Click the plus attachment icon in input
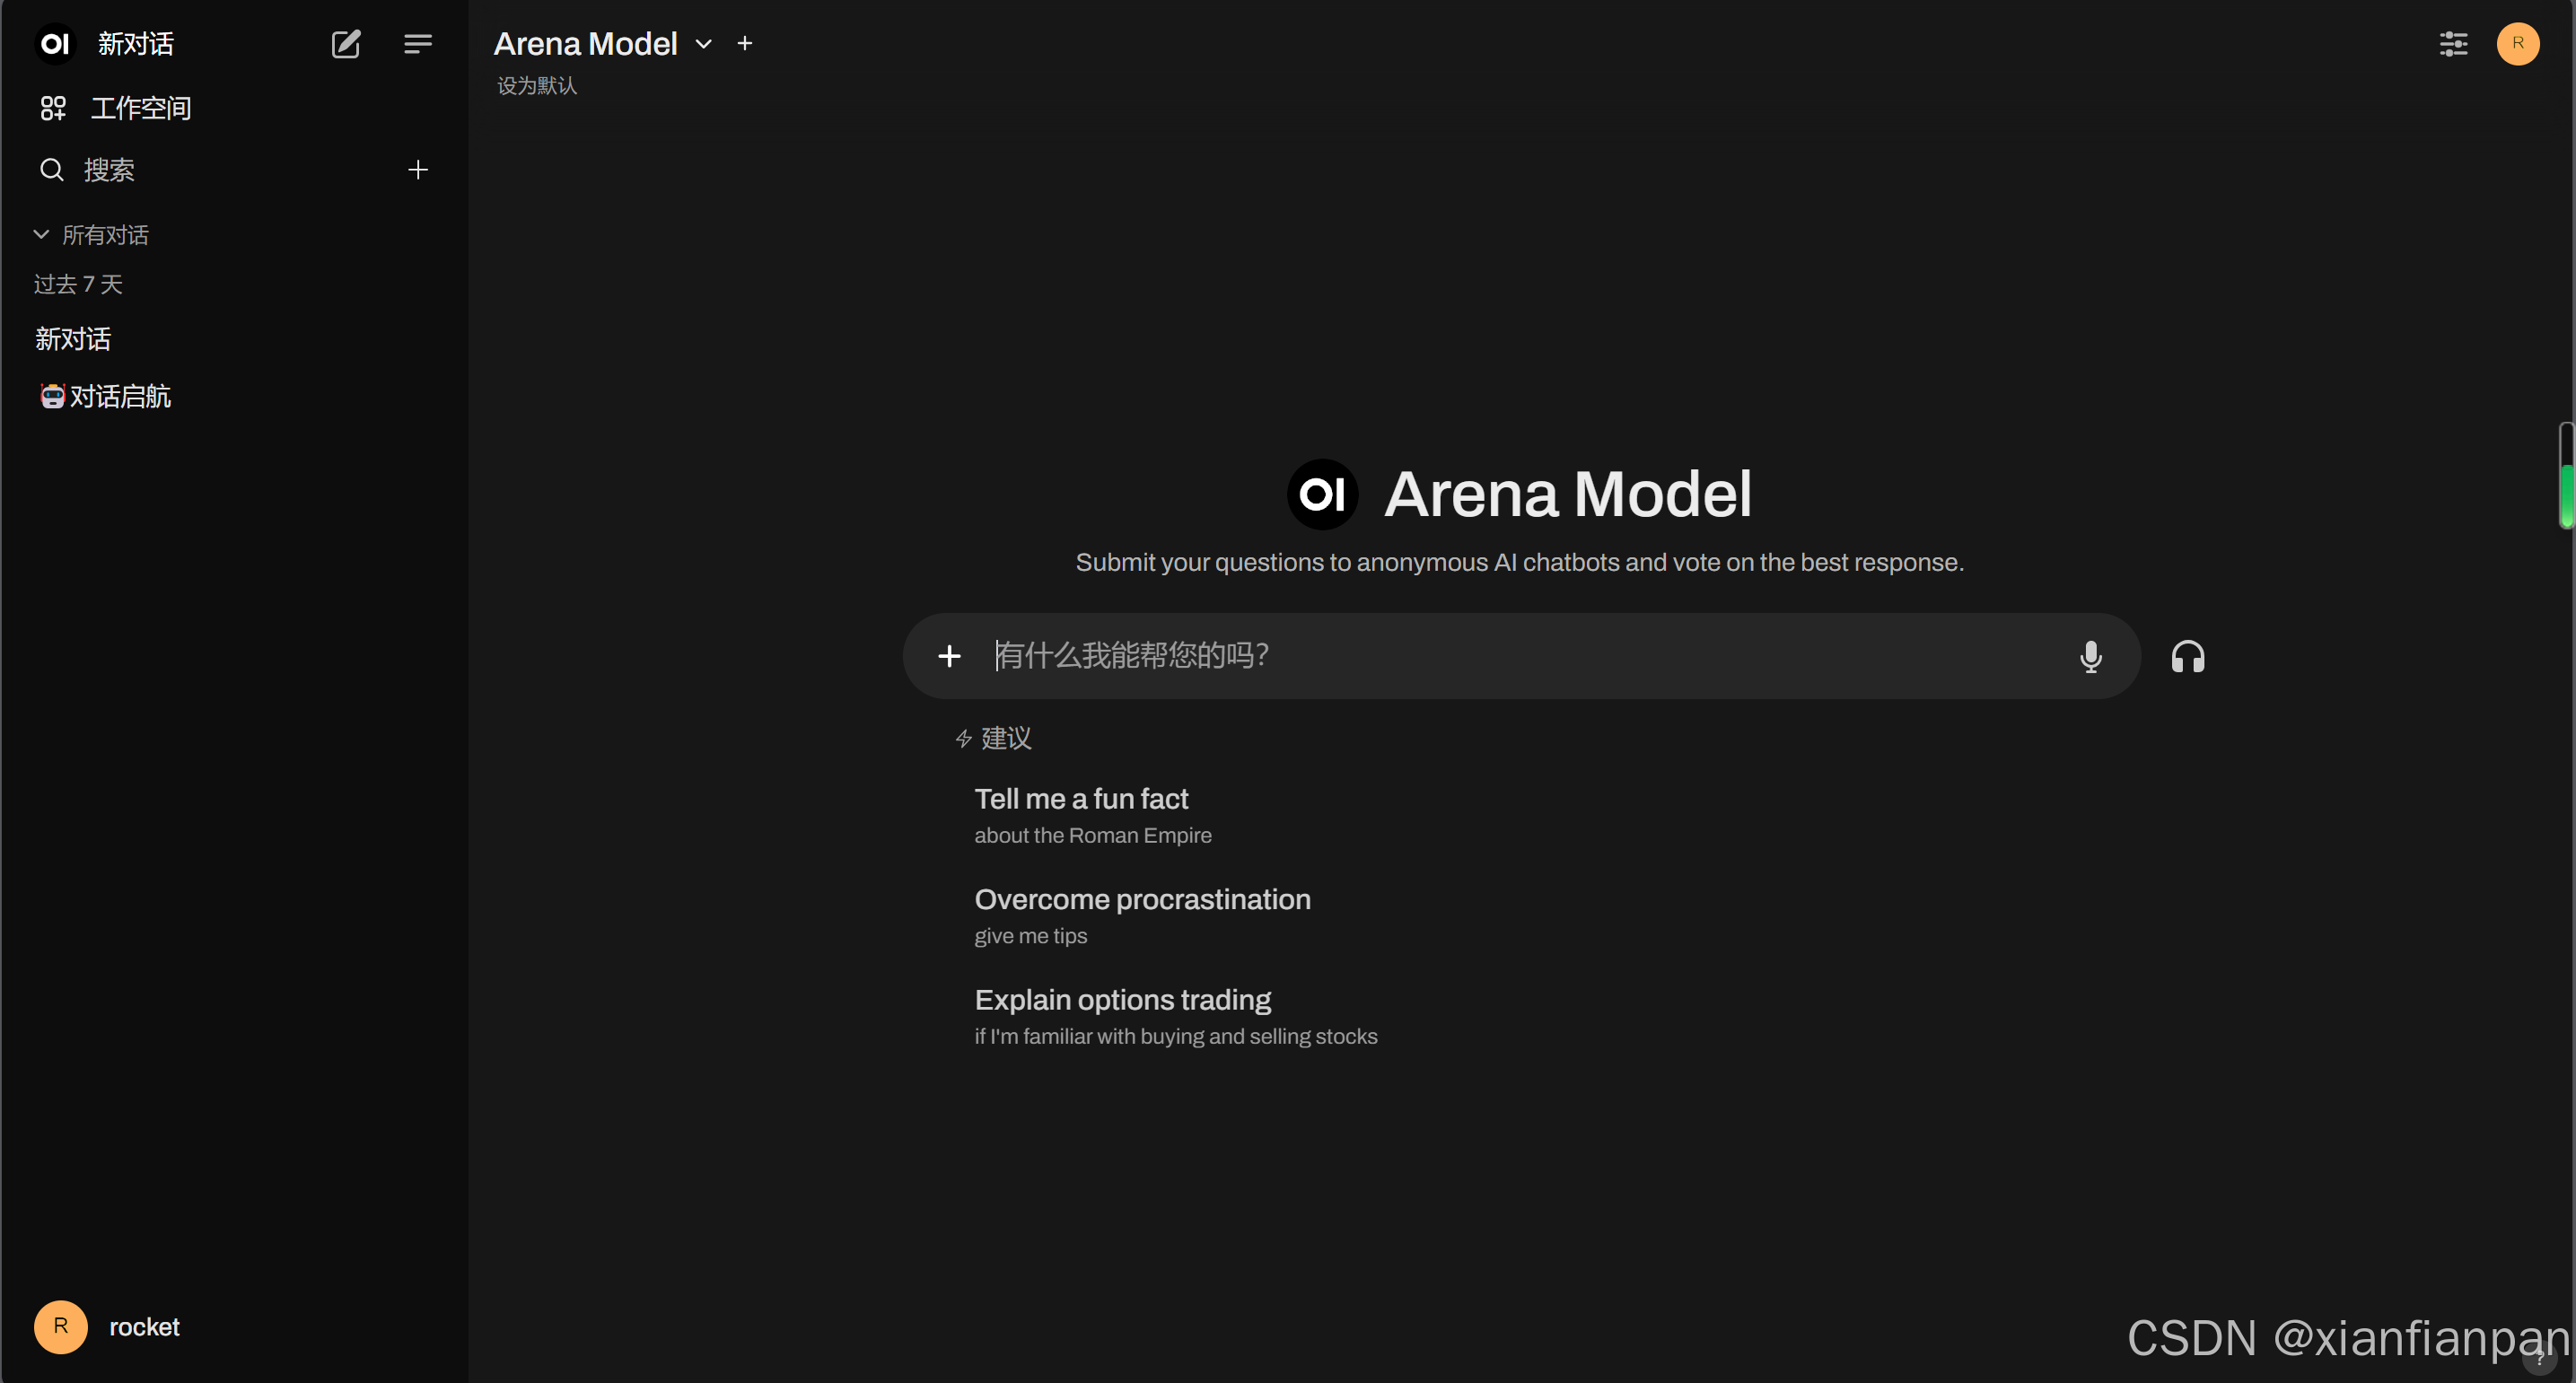The height and width of the screenshot is (1383, 2576). click(x=949, y=656)
